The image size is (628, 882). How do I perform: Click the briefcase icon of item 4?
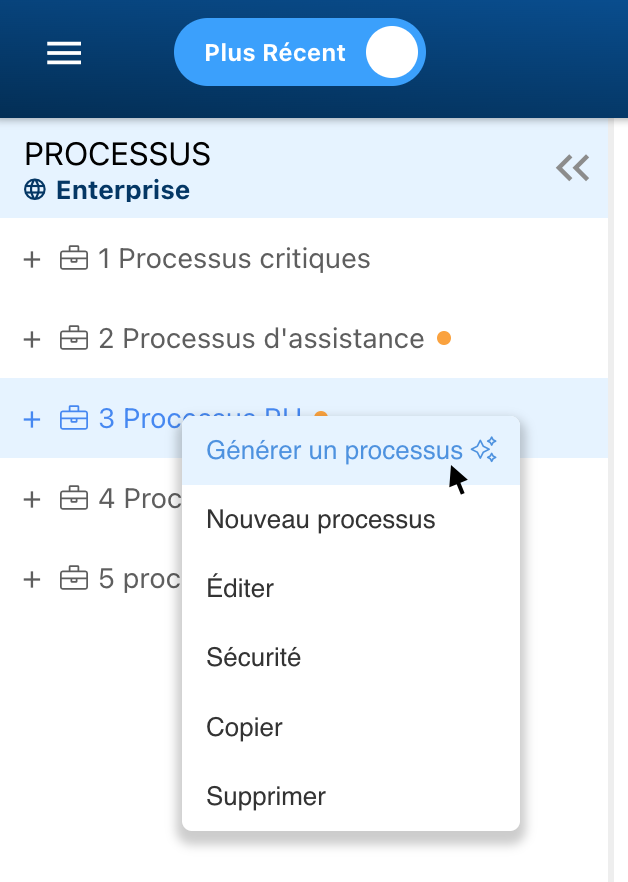(x=74, y=498)
